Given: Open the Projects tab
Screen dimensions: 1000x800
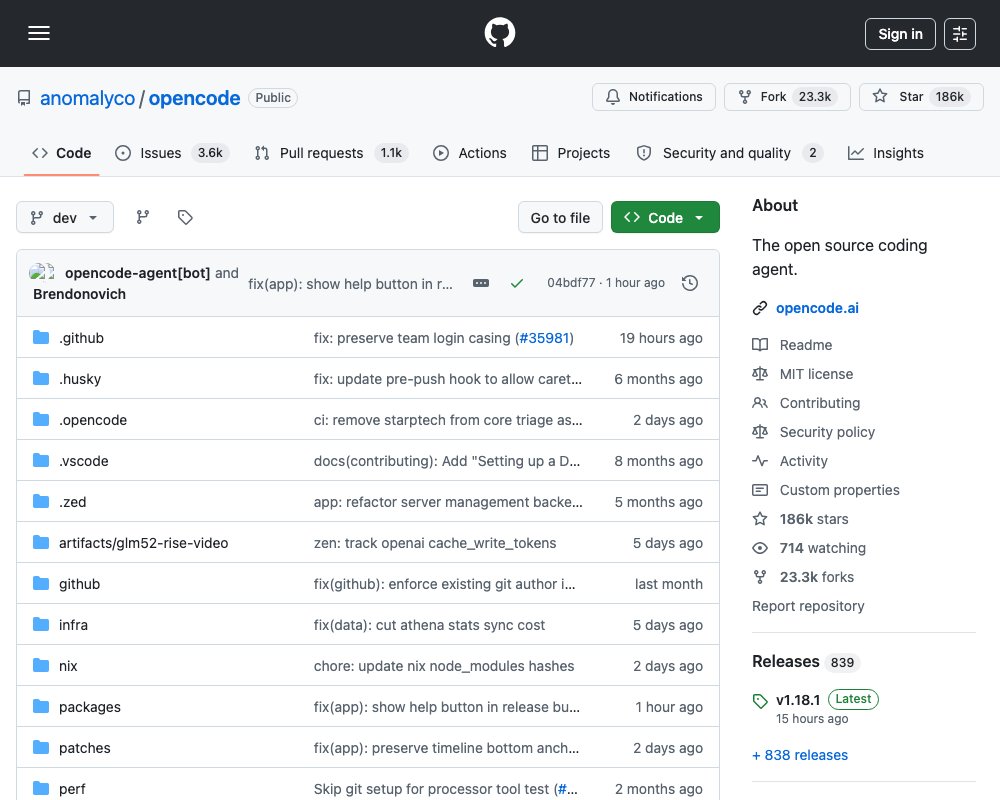Looking at the screenshot, I should pyautogui.click(x=571, y=153).
